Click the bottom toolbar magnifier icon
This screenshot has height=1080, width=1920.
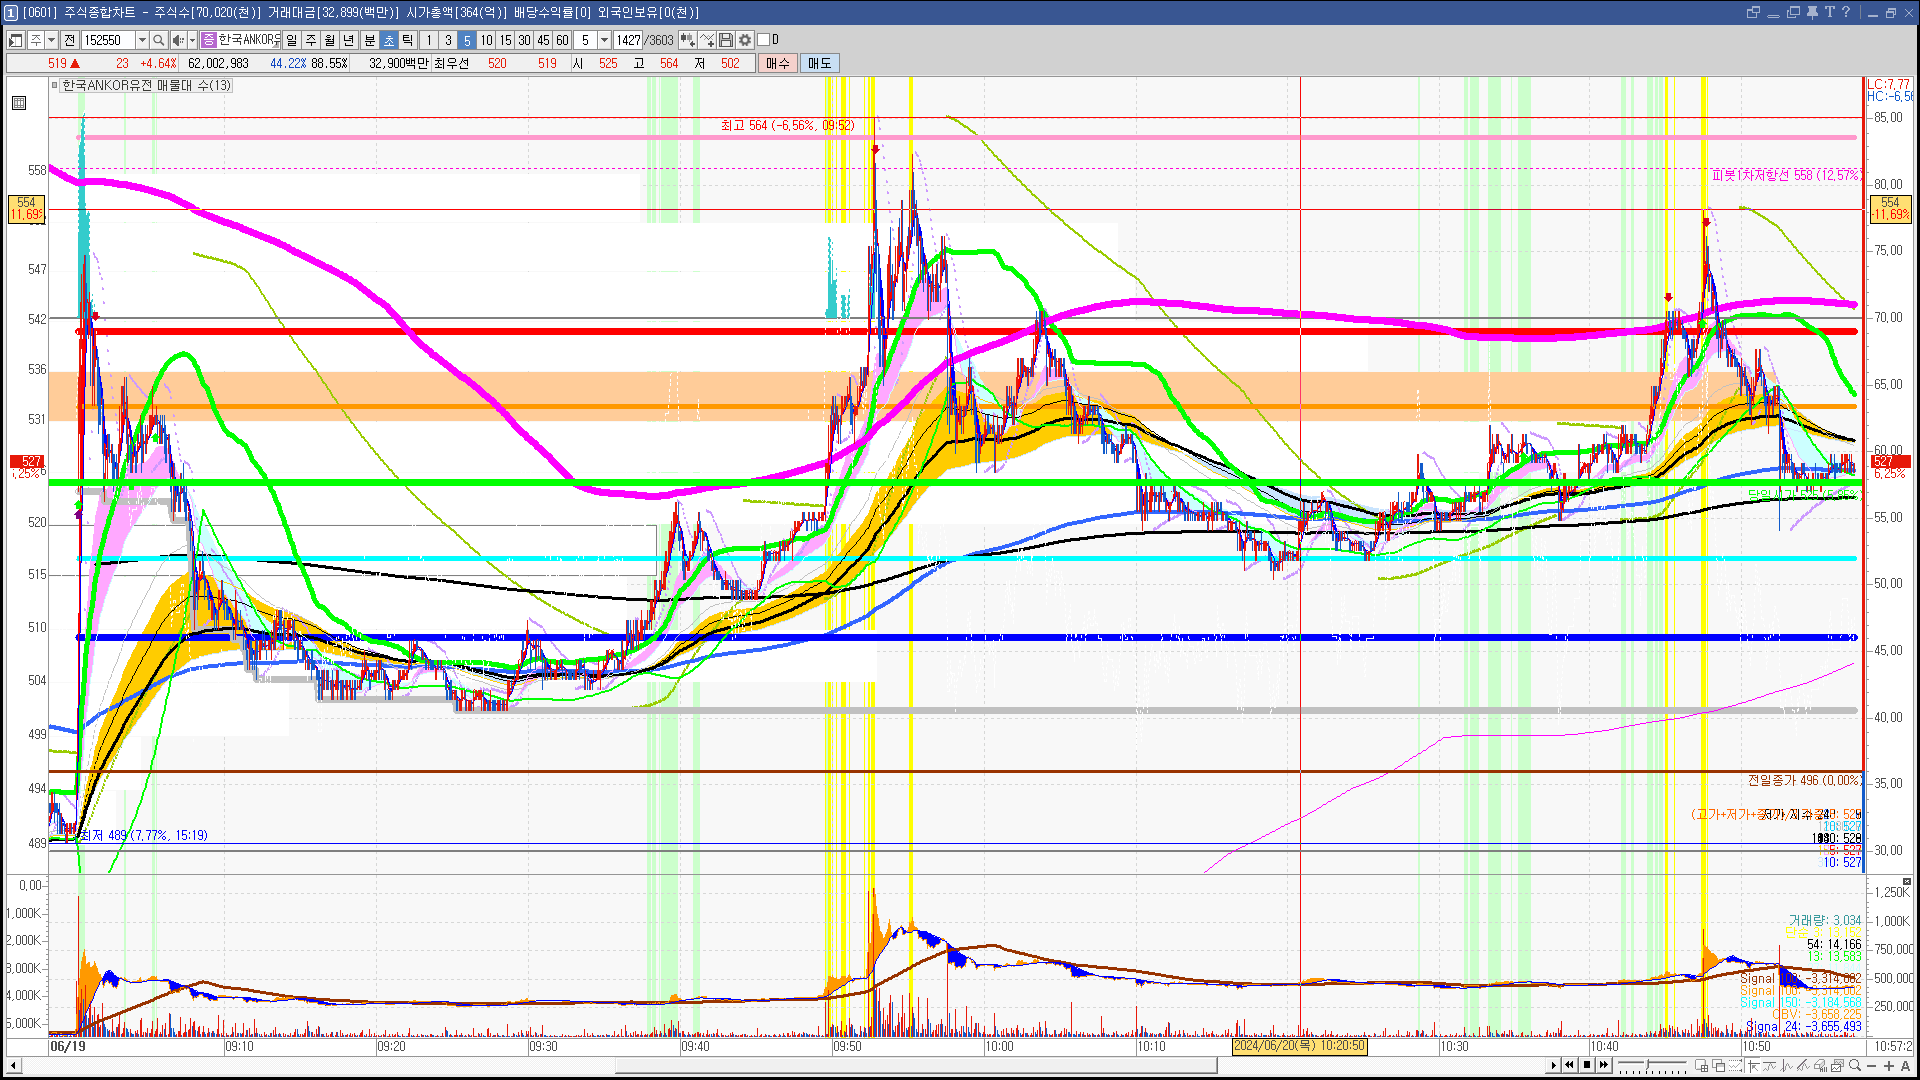pyautogui.click(x=1855, y=1066)
